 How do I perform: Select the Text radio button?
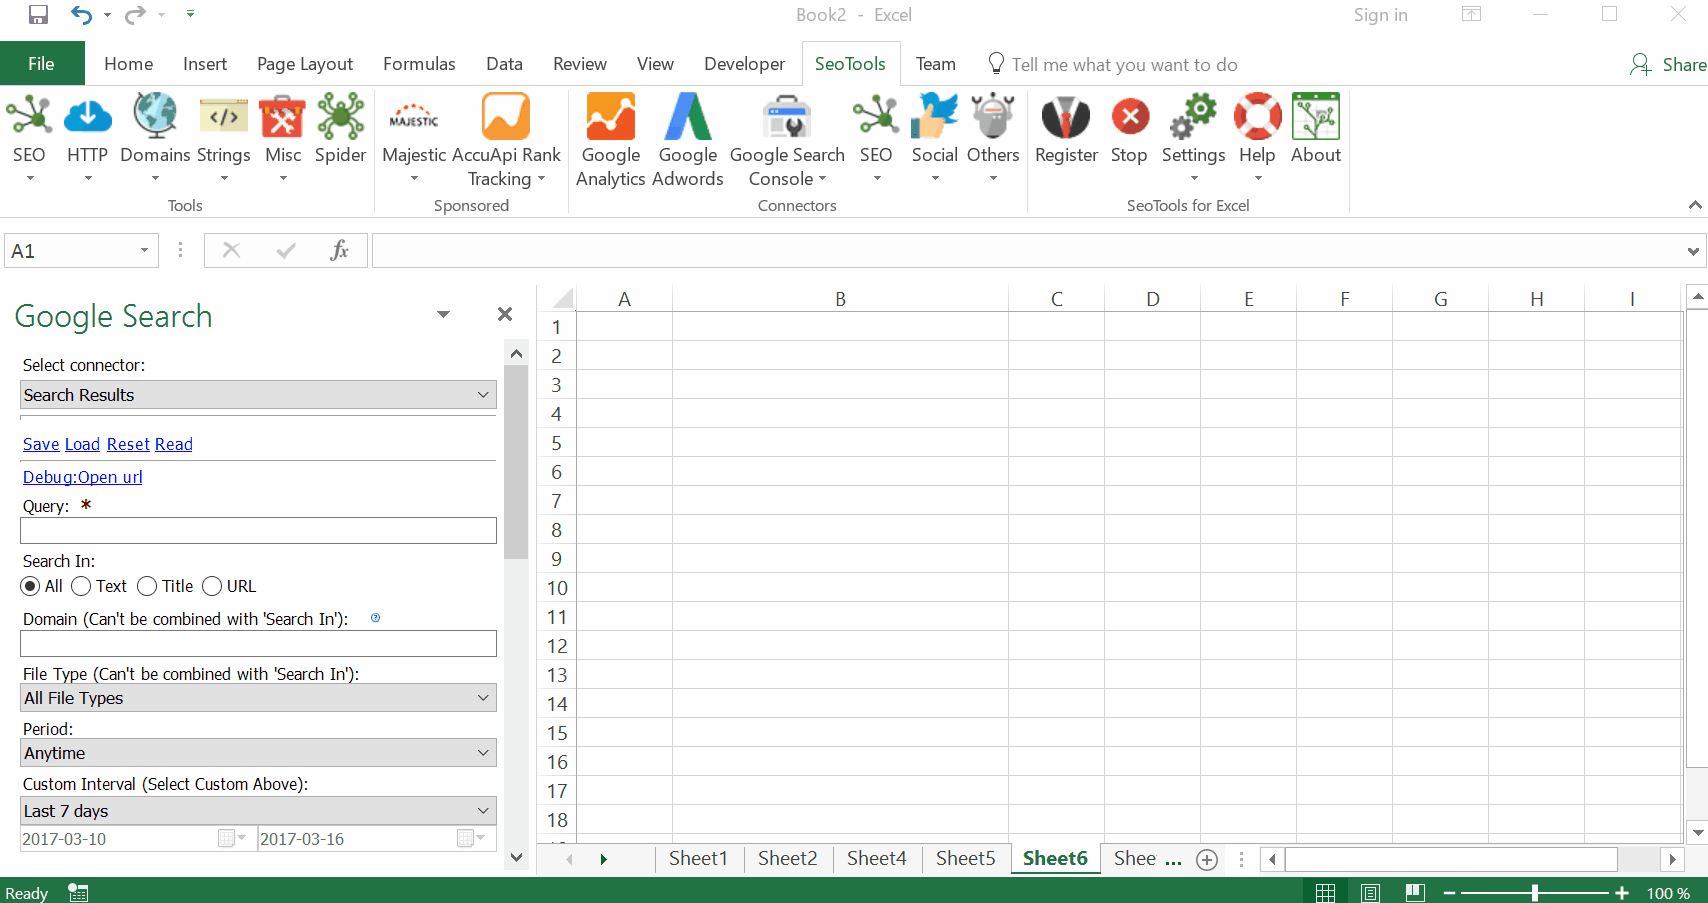click(x=81, y=586)
